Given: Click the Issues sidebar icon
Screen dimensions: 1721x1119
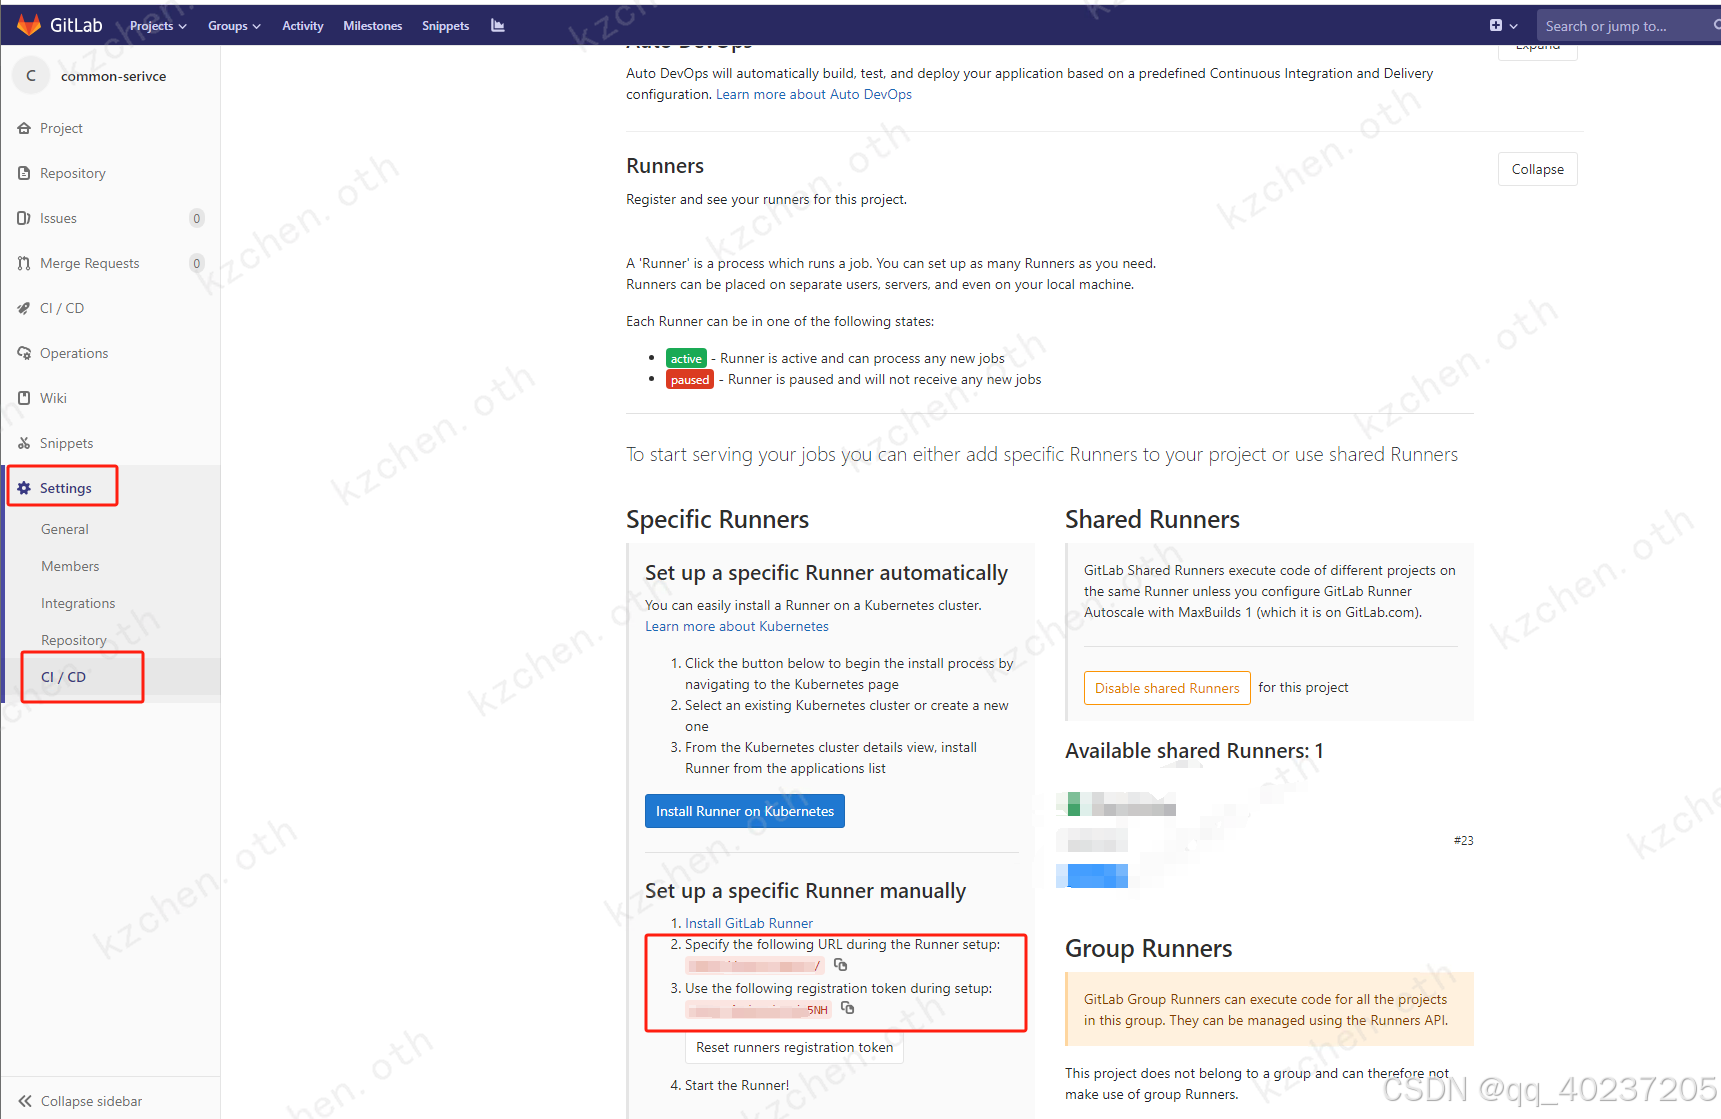Looking at the screenshot, I should (x=24, y=218).
